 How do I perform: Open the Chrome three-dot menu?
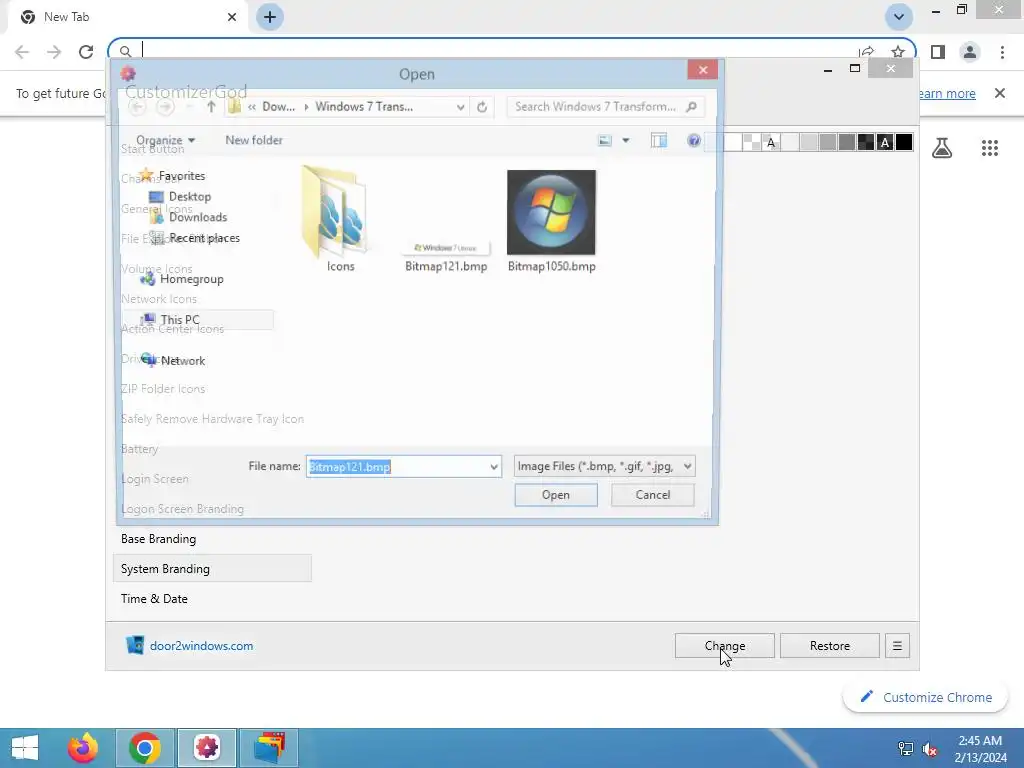pyautogui.click(x=1002, y=52)
